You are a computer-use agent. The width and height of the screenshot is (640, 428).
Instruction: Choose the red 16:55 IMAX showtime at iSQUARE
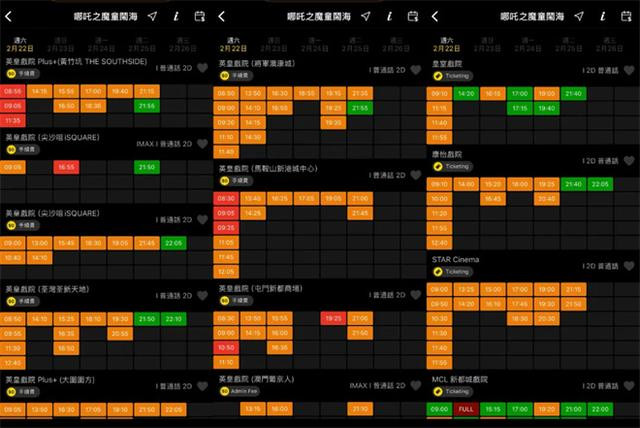pos(66,167)
